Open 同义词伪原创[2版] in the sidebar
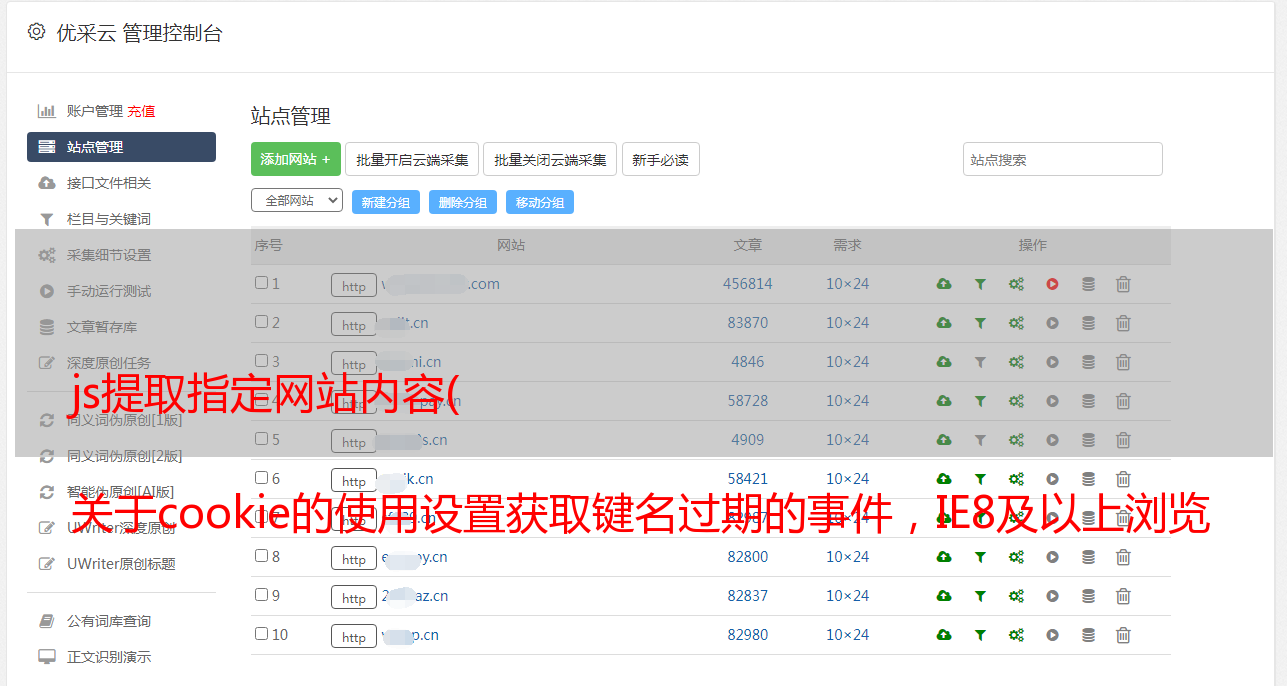 click(x=125, y=456)
